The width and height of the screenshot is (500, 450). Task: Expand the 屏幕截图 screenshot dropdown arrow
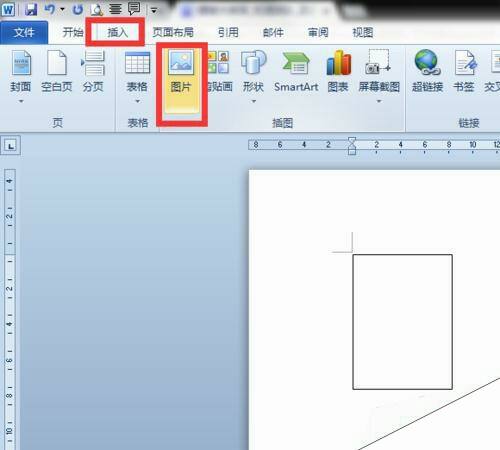pyautogui.click(x=379, y=101)
